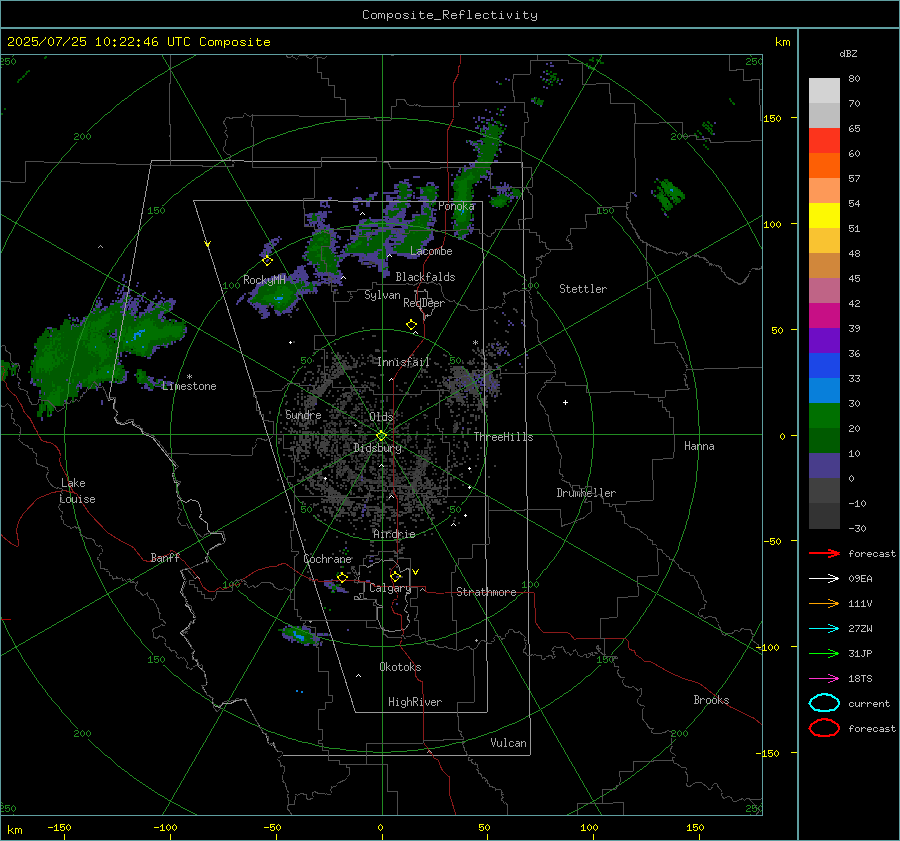Click the Didsbury city label
The width and height of the screenshot is (900, 841).
pos(377,448)
